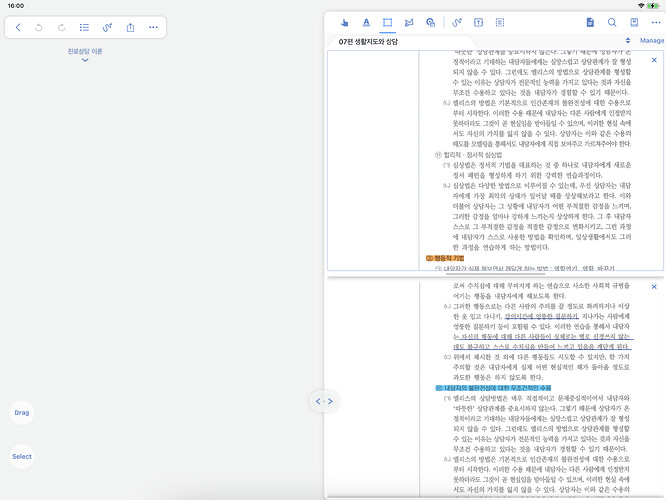Check the battery status indicator

tap(653, 6)
